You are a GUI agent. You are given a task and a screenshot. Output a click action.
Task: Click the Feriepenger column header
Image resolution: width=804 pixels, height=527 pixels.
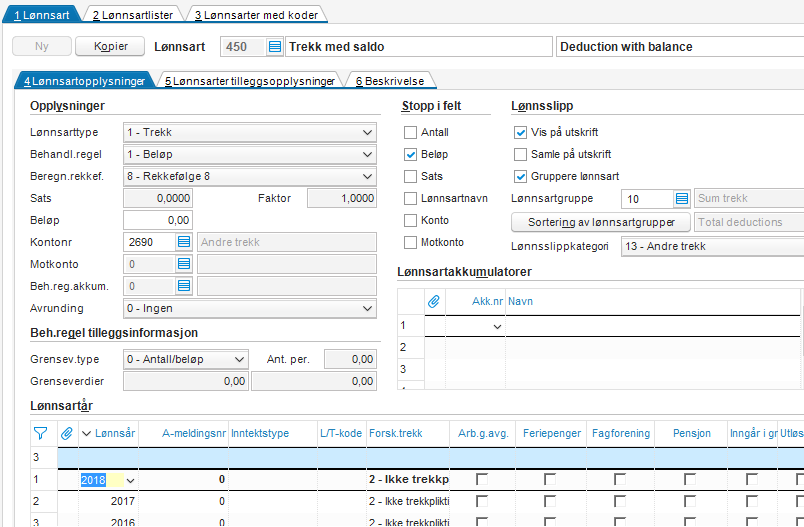click(x=552, y=434)
